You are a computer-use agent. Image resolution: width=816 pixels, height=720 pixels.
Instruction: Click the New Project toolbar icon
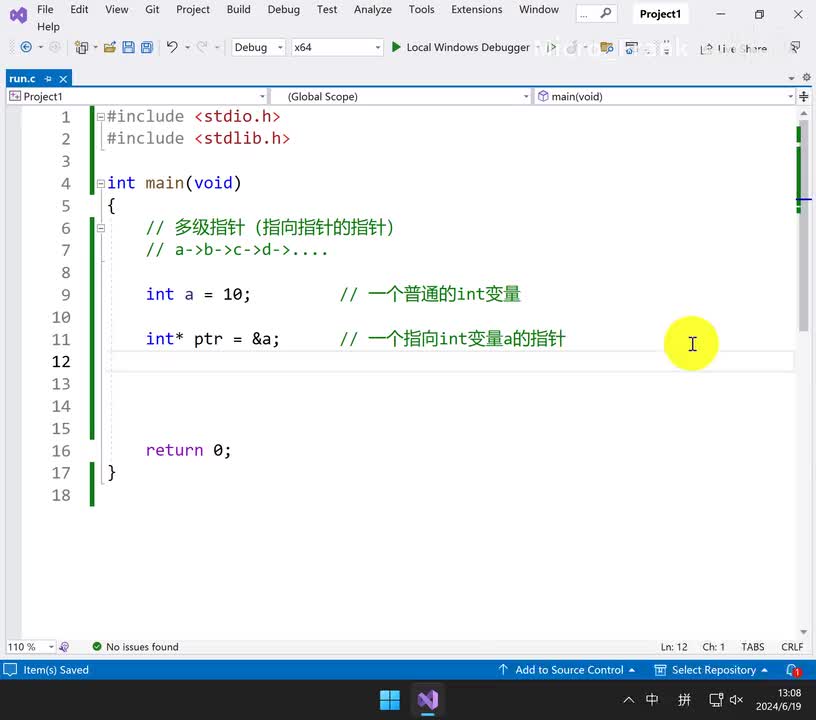pos(81,48)
